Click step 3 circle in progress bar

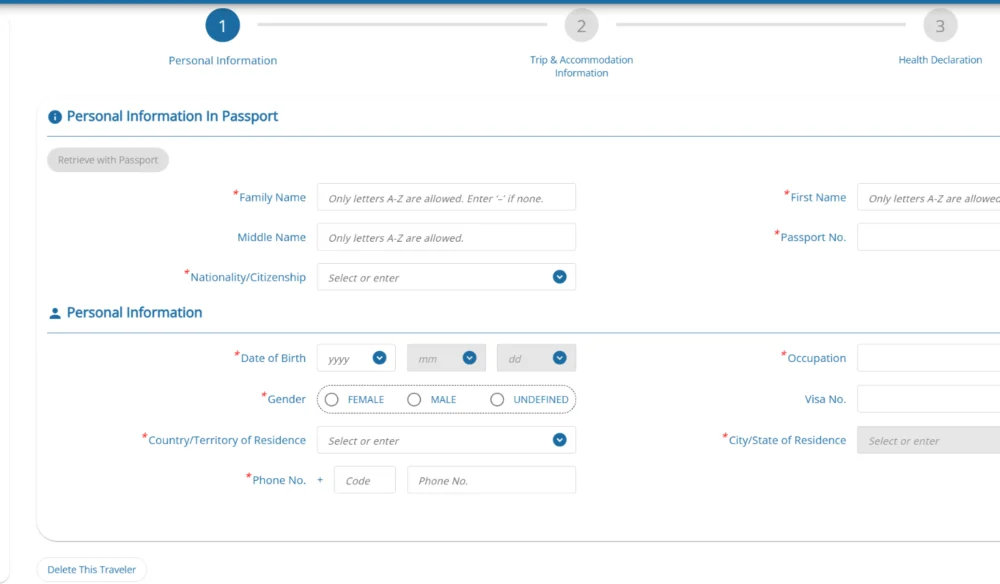(940, 26)
